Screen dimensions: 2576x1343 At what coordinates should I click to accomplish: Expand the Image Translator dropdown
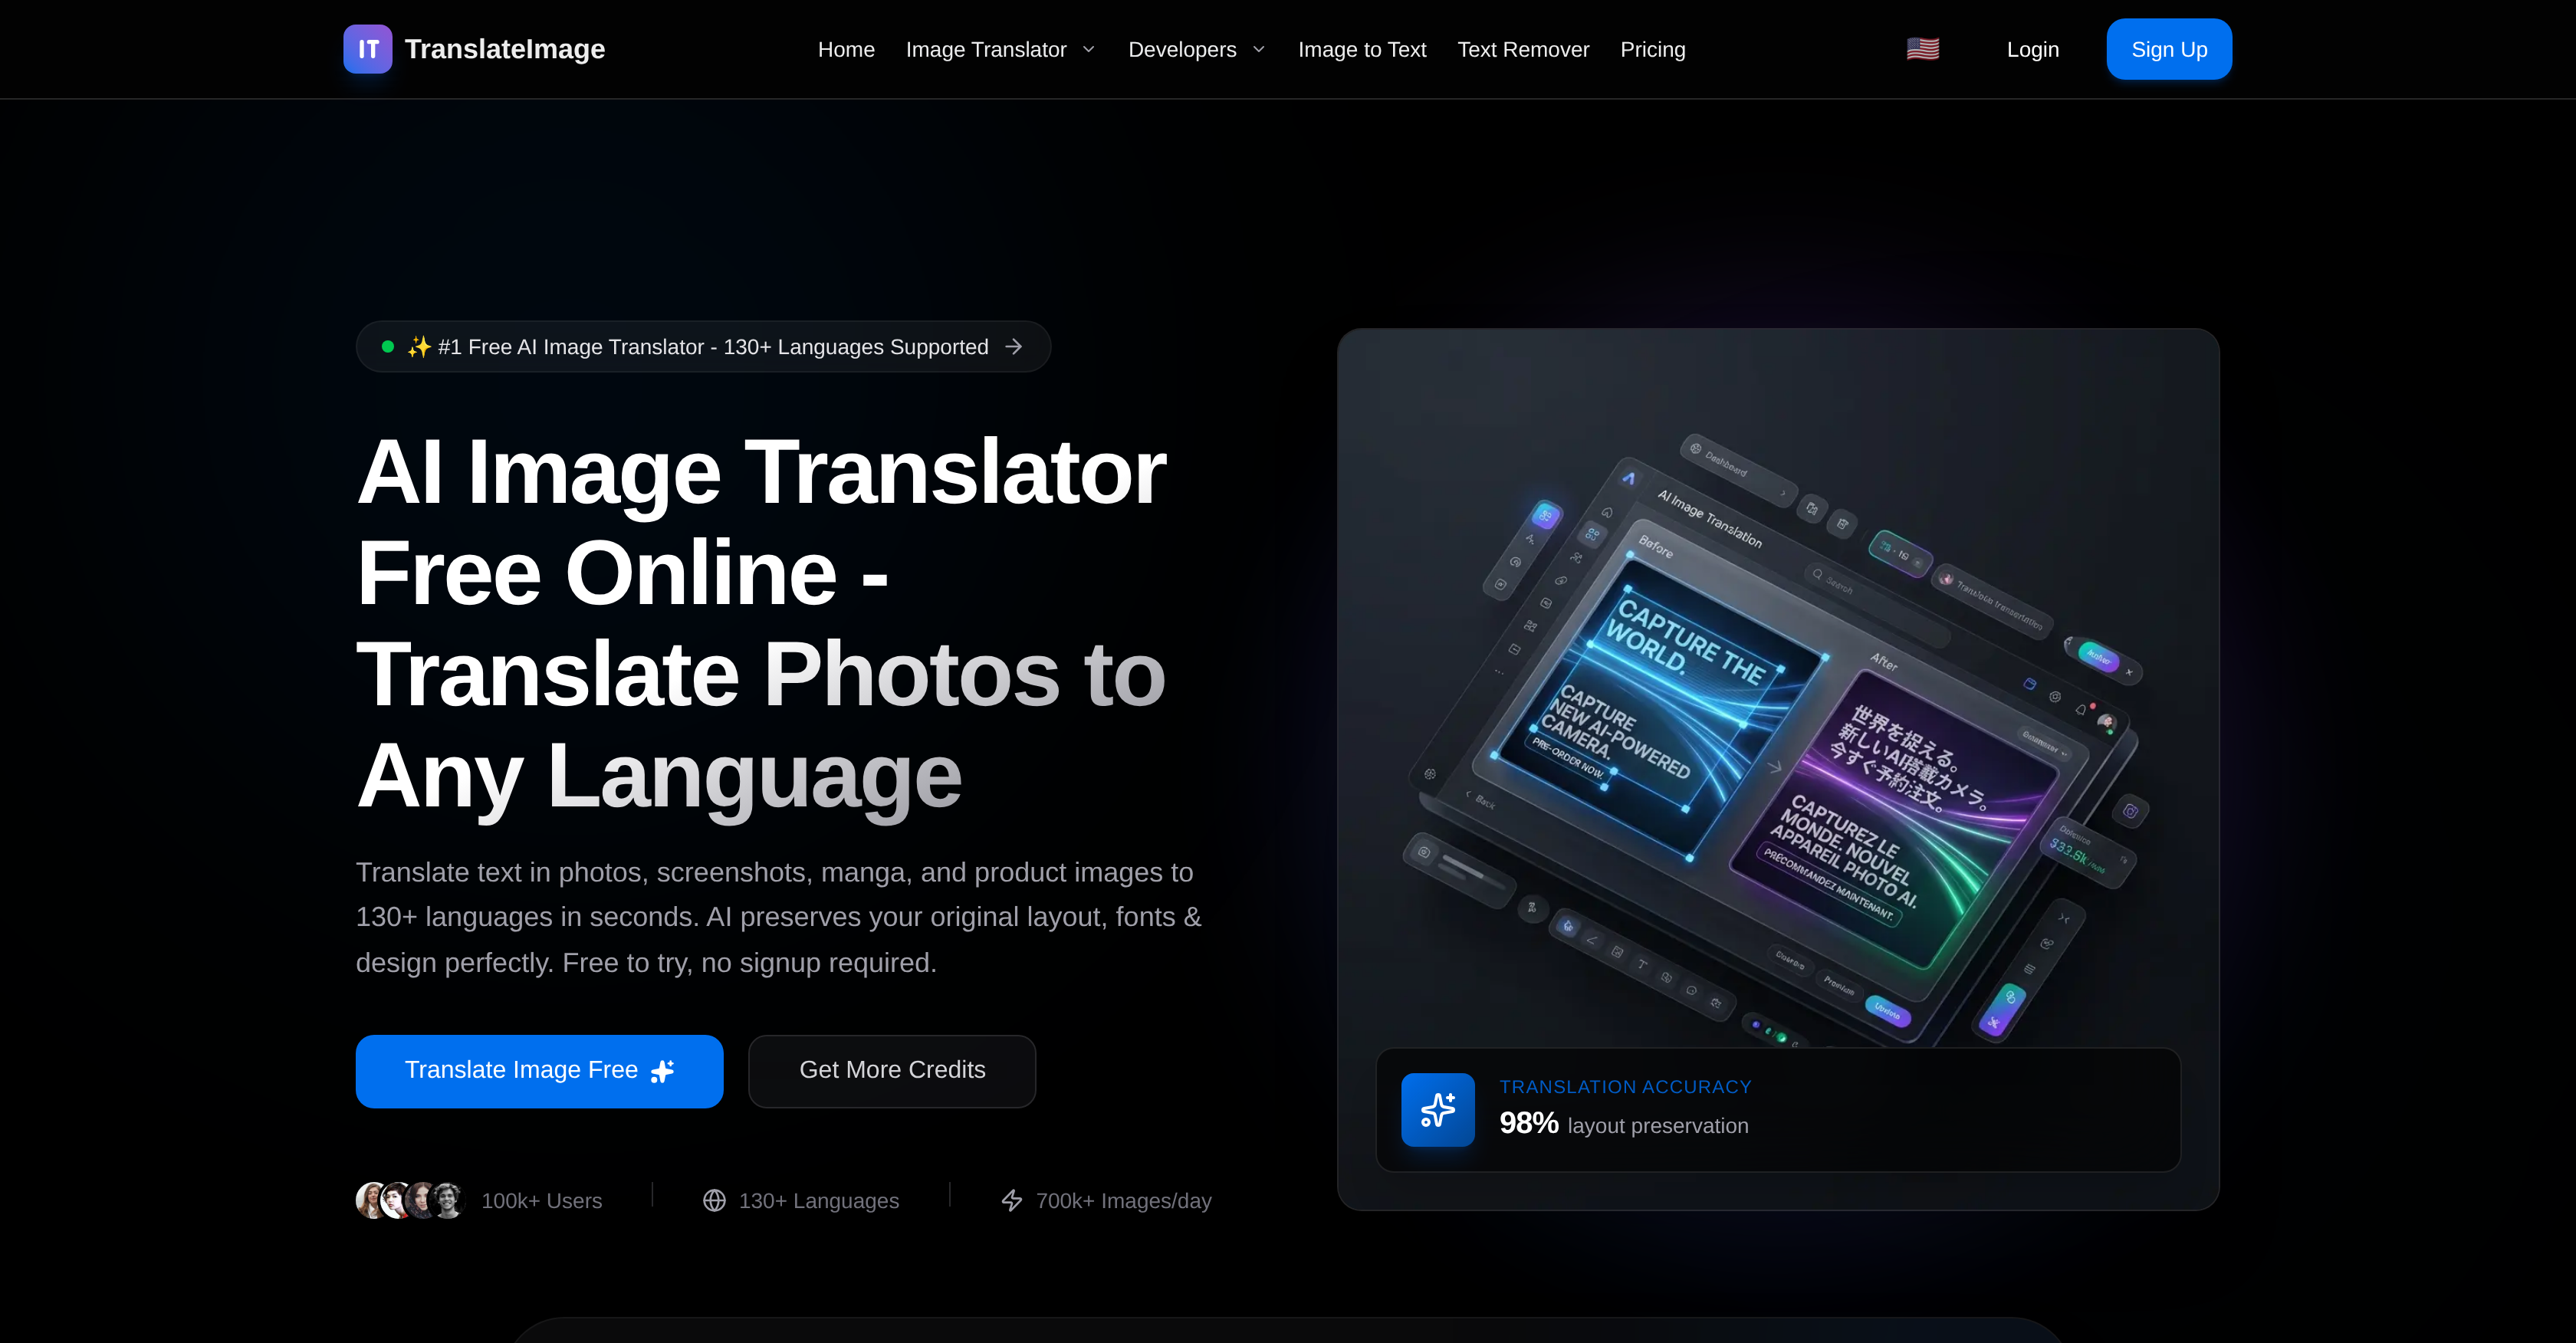pyautogui.click(x=1000, y=49)
